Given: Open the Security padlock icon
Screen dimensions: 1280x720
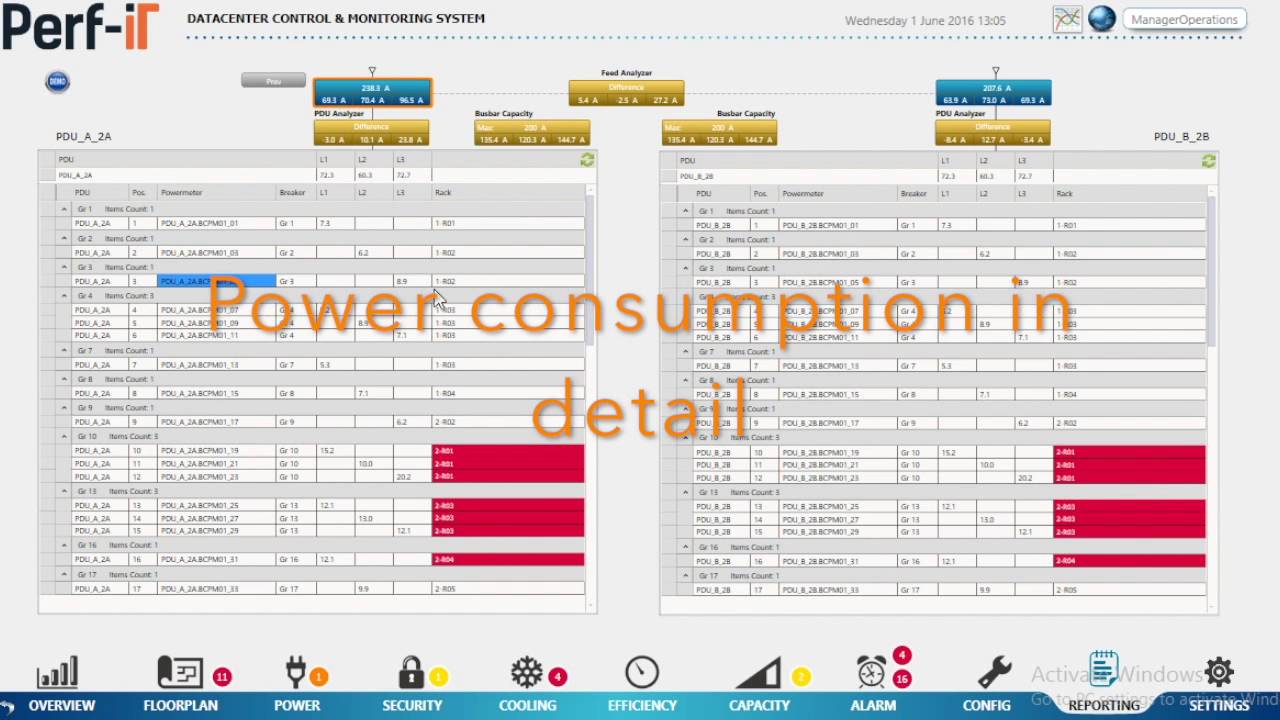Looking at the screenshot, I should point(411,672).
